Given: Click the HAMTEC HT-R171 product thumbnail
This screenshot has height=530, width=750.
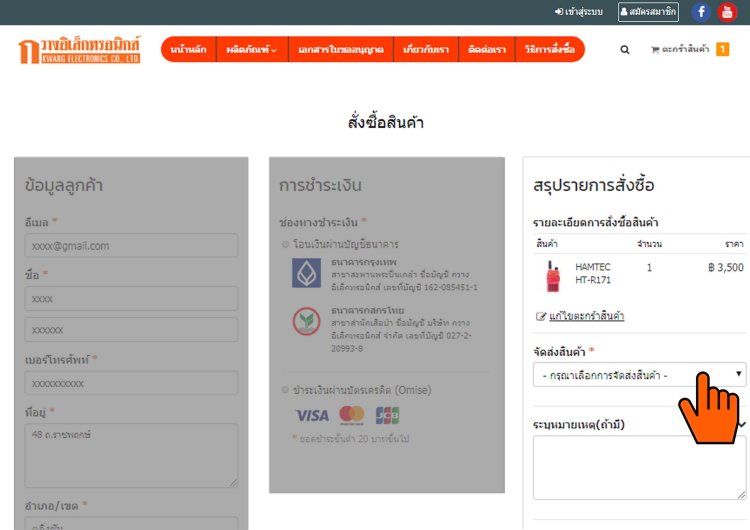Looking at the screenshot, I should click(552, 275).
